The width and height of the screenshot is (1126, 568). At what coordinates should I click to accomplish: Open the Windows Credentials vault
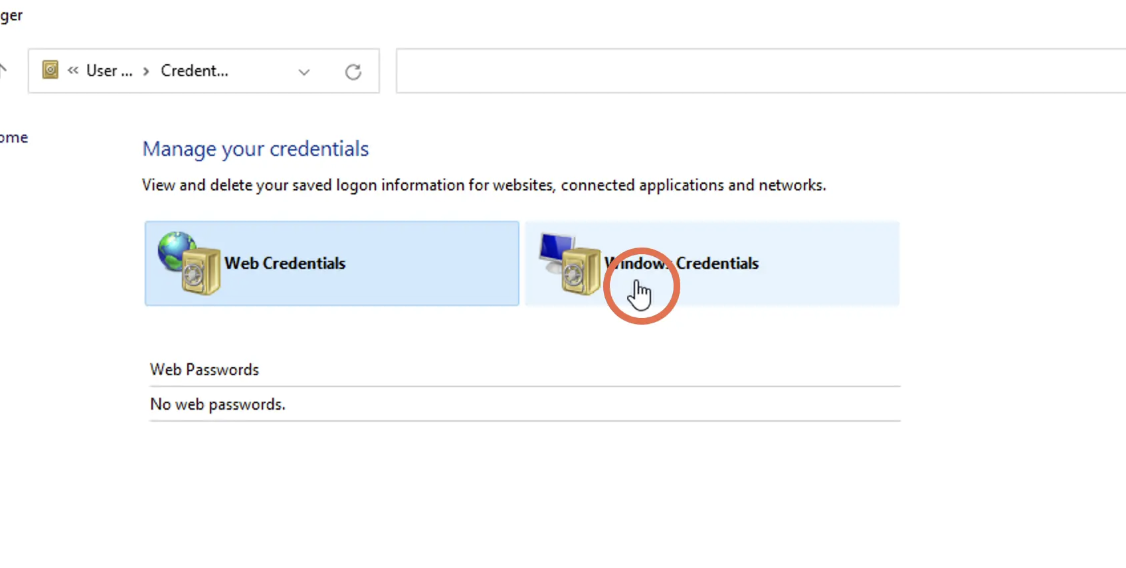tap(712, 264)
